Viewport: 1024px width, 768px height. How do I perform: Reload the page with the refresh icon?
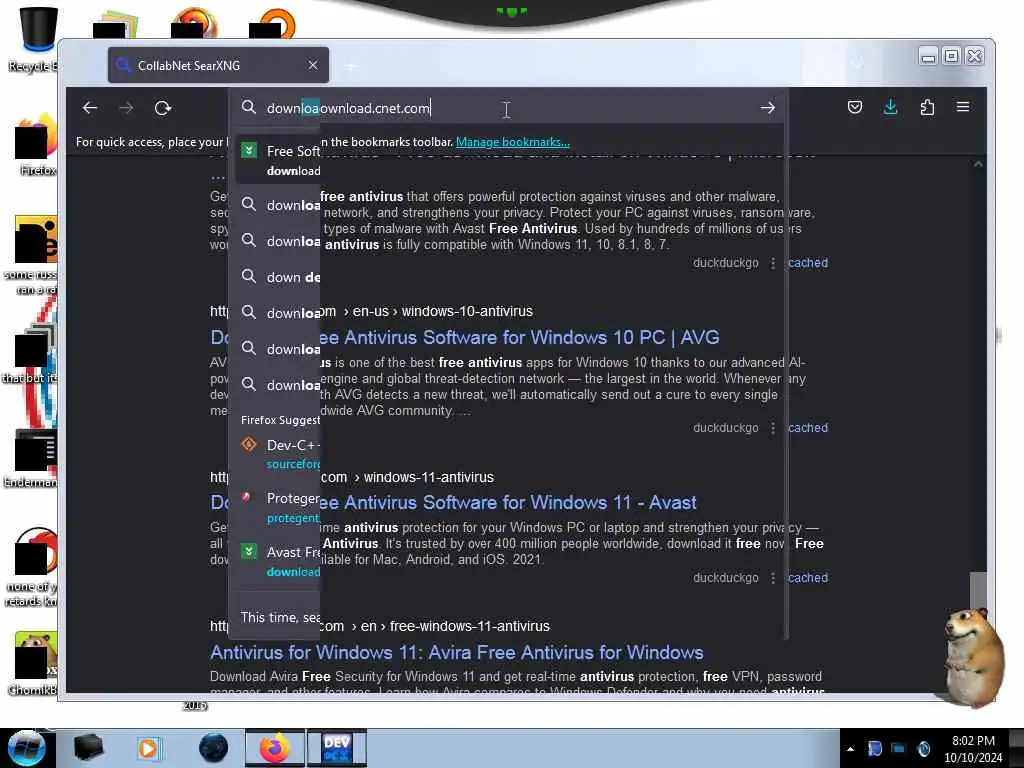[x=163, y=108]
